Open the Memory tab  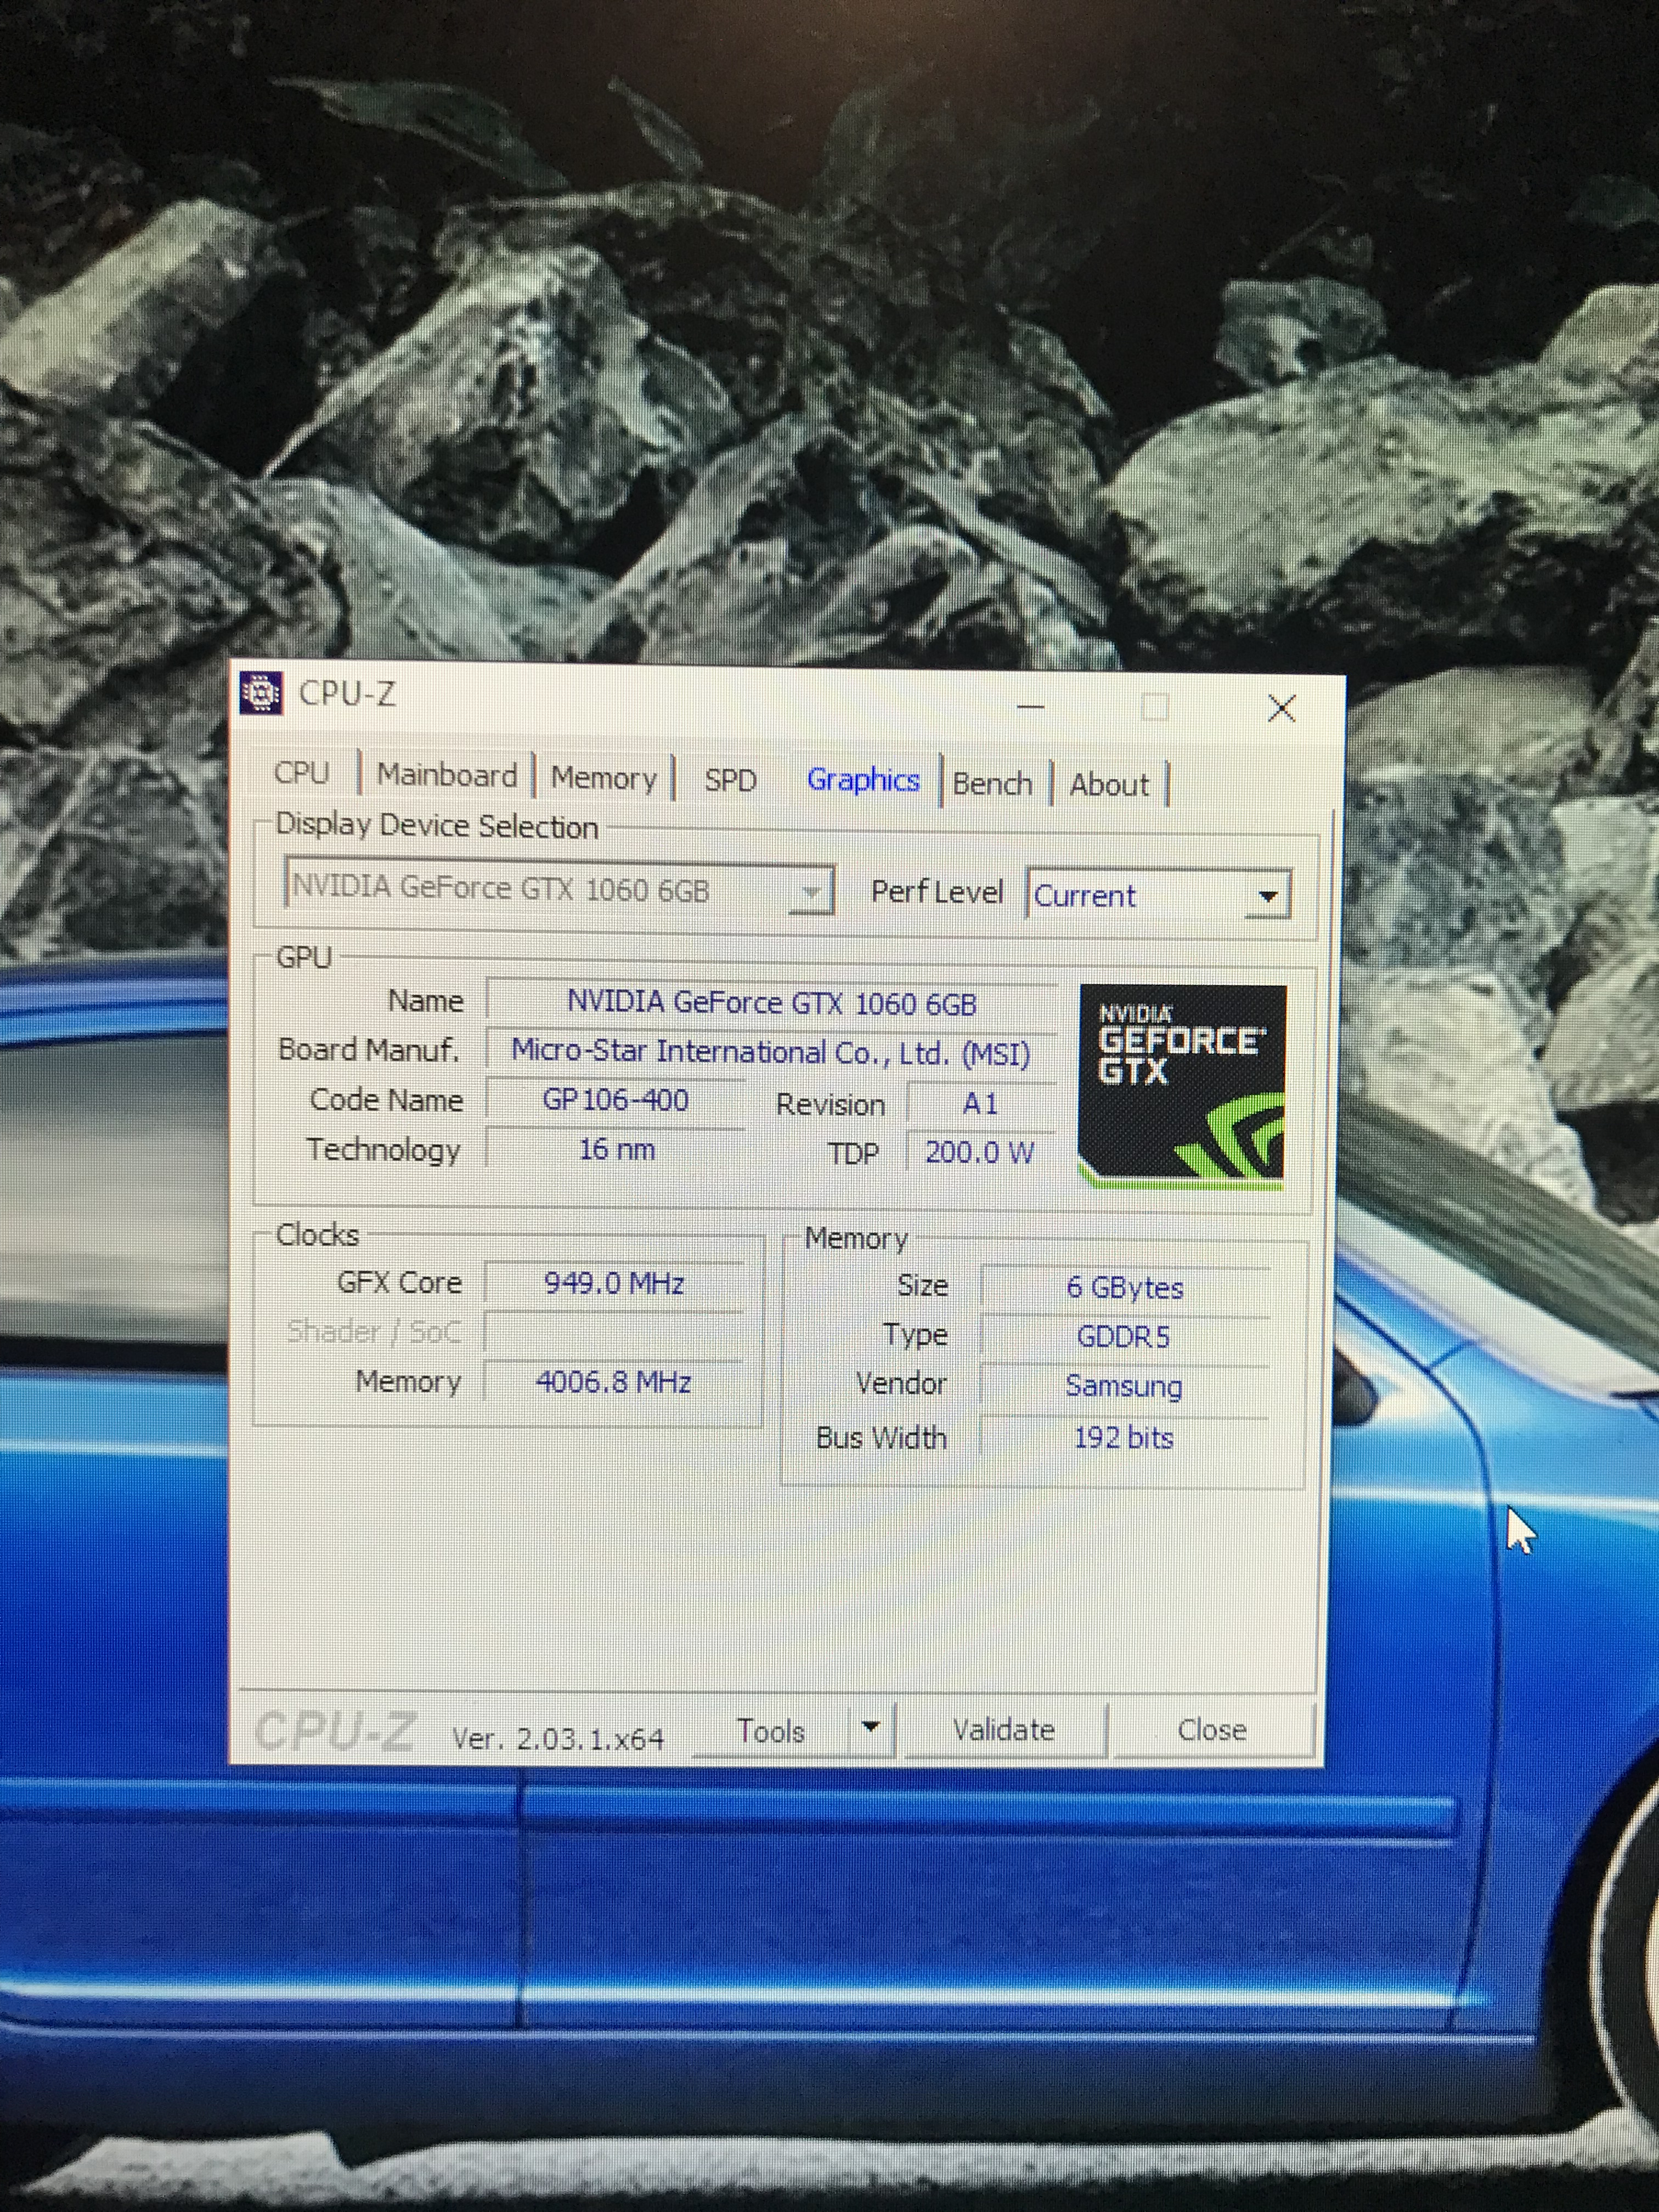click(604, 778)
